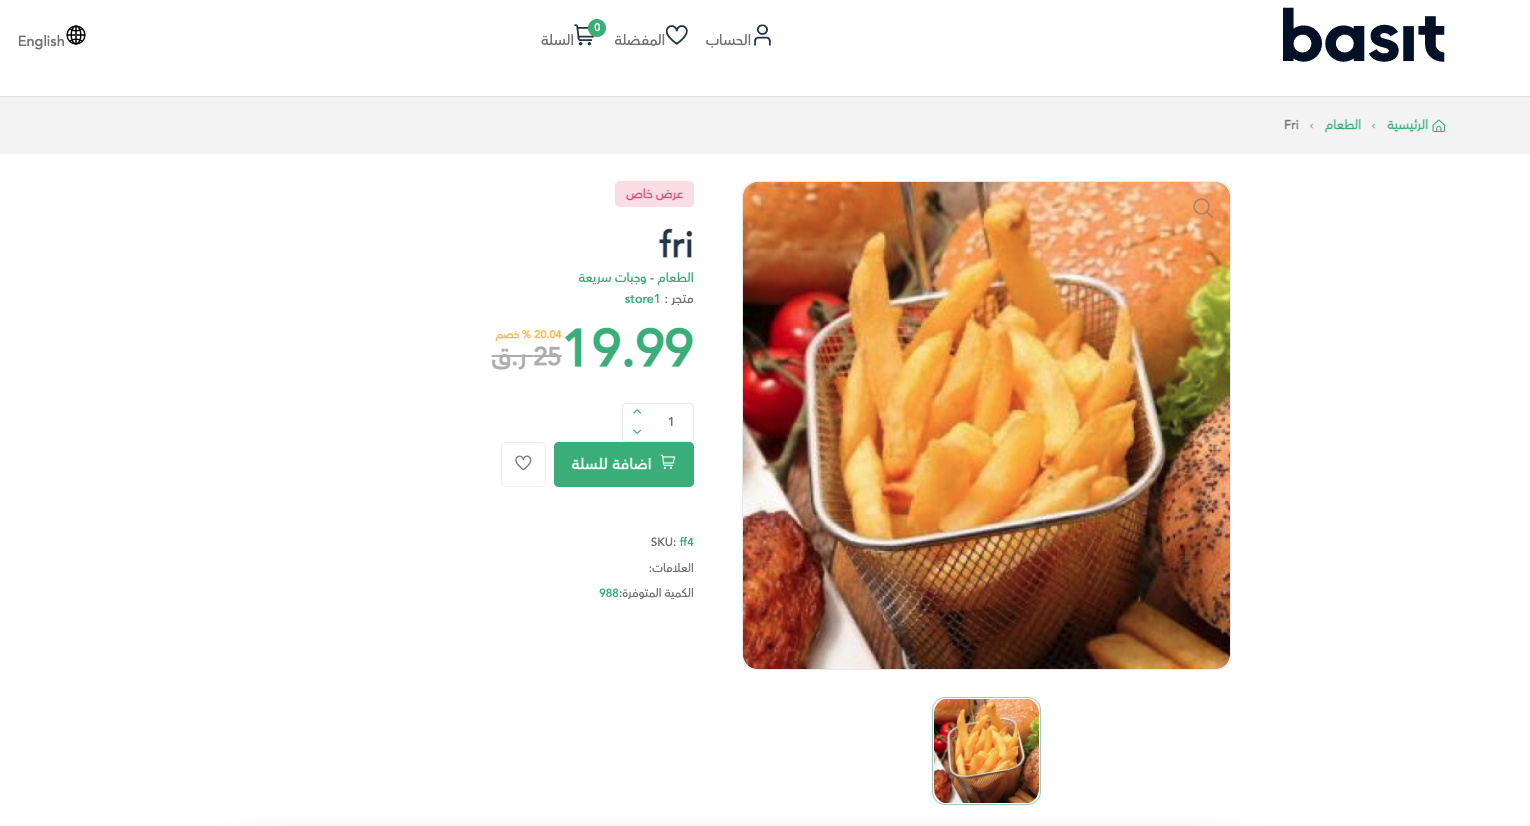Screen dimensions: 1530x826
Task: Open account via user profile icon
Action: tap(762, 36)
